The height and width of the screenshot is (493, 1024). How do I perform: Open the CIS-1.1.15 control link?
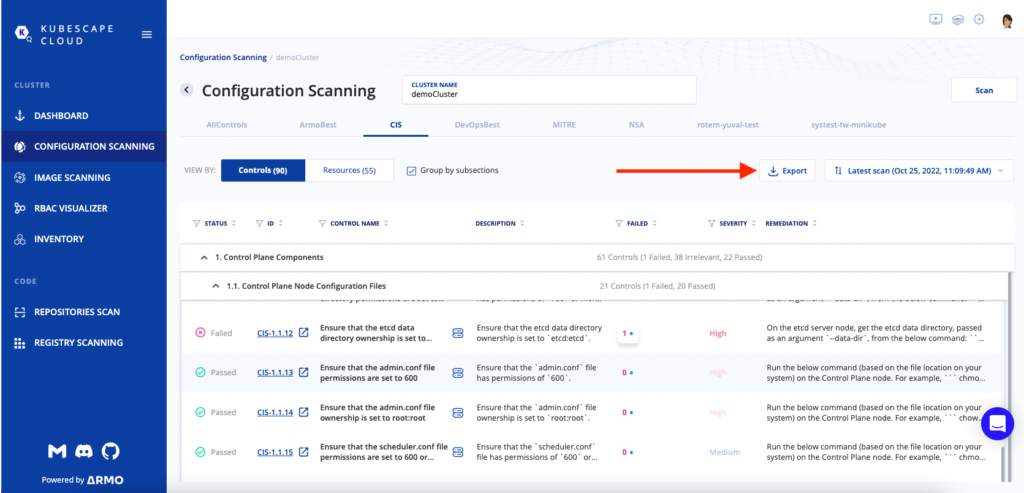pos(275,452)
